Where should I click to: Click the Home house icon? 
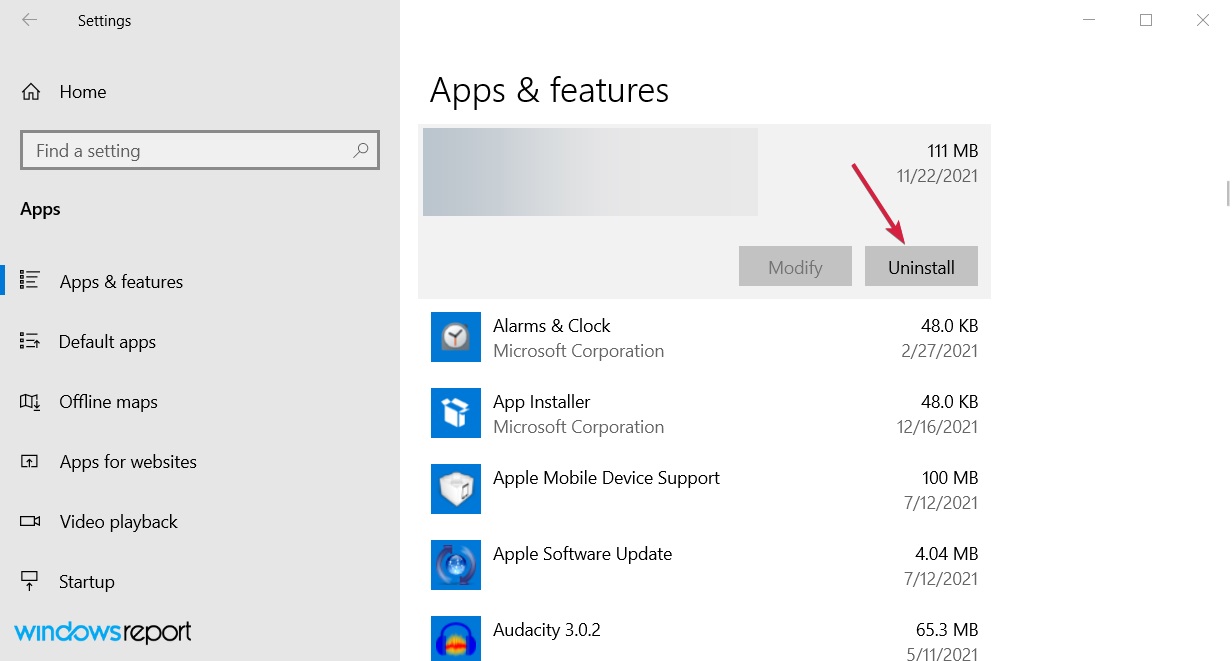(31, 92)
